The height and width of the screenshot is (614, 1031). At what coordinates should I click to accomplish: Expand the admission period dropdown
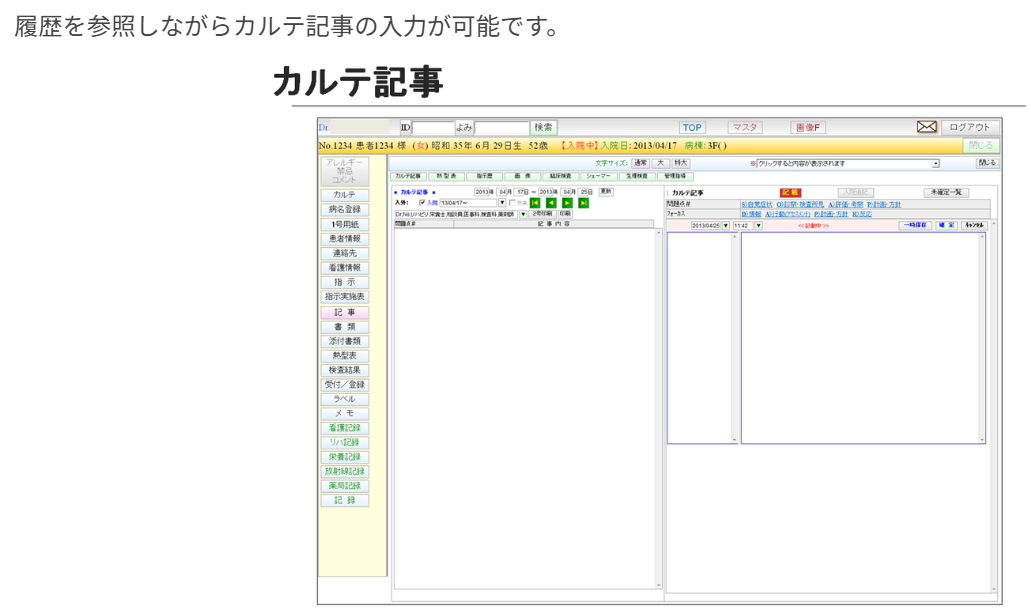click(x=502, y=203)
